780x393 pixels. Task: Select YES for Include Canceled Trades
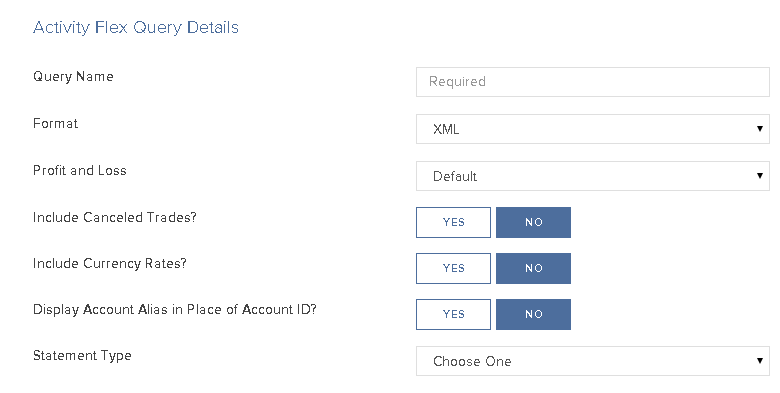(x=453, y=222)
